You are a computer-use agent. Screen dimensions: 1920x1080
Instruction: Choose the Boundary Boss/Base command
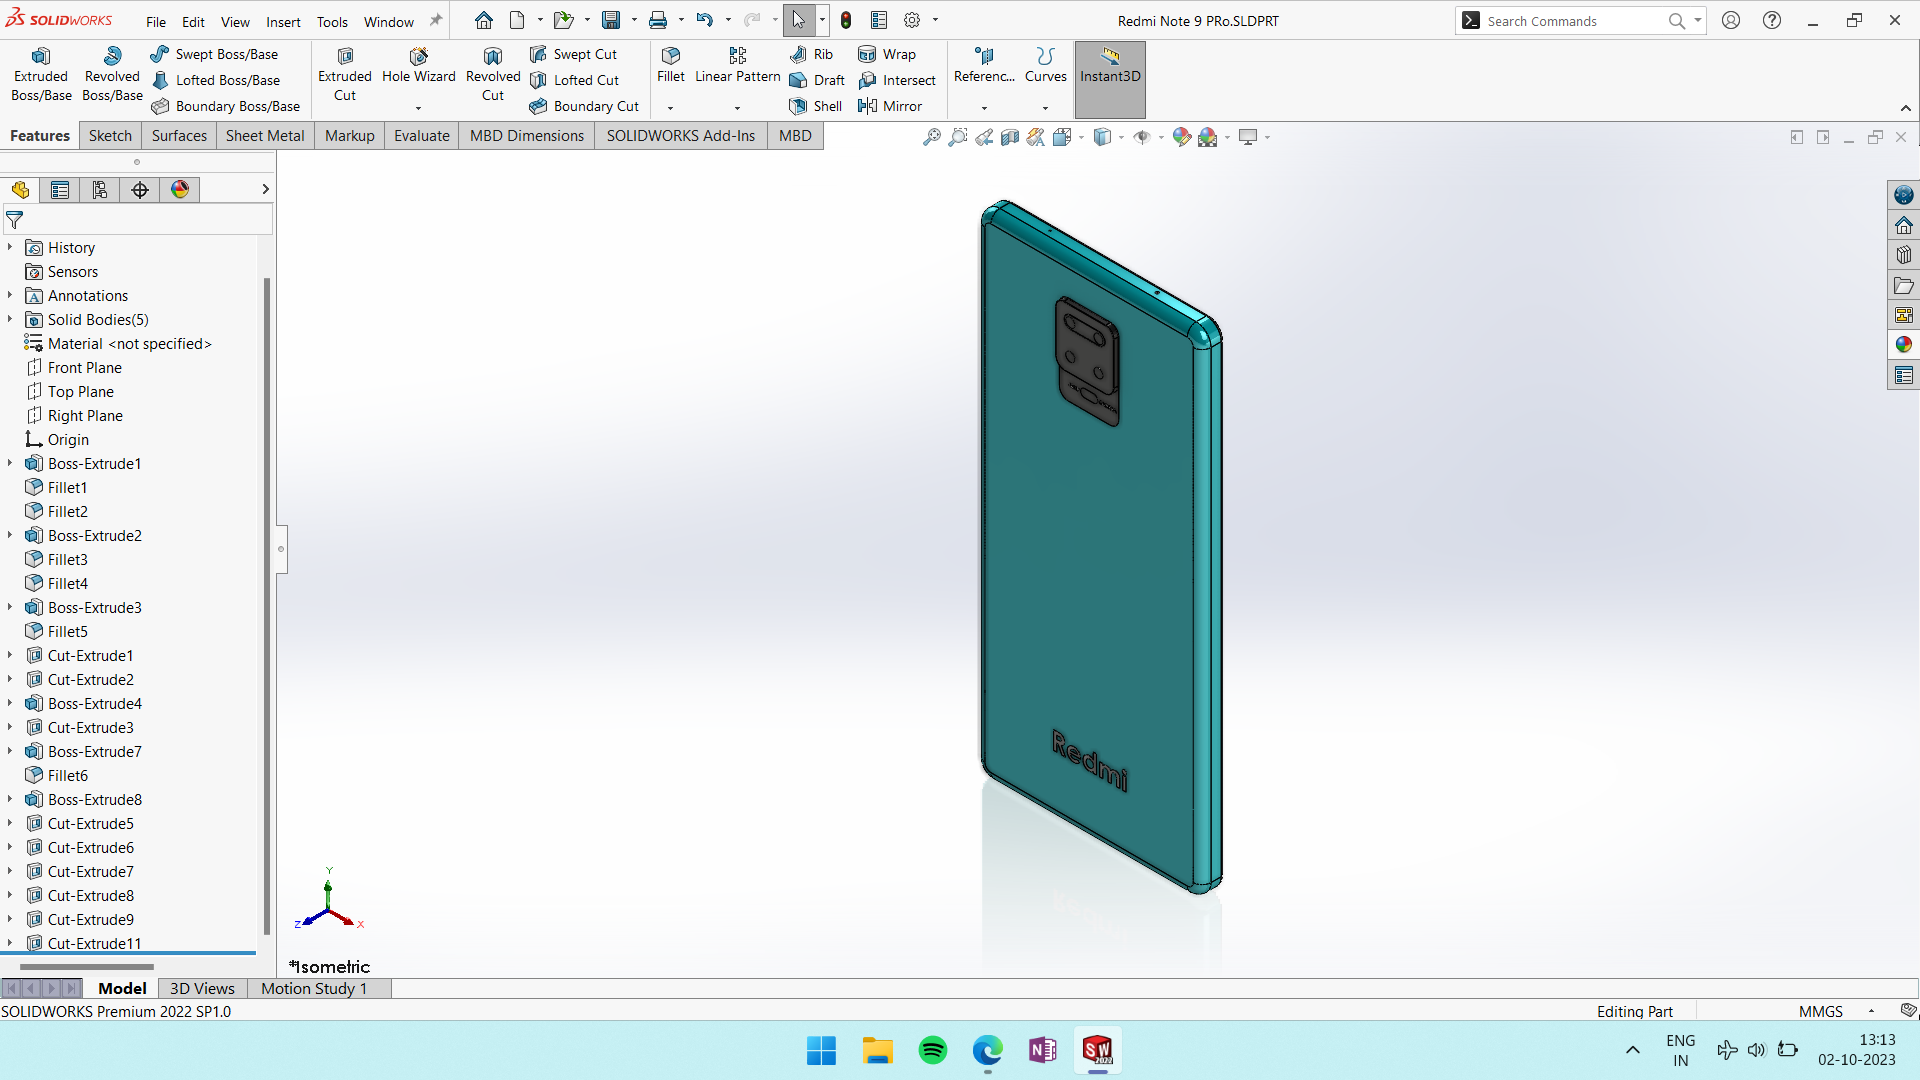pyautogui.click(x=225, y=106)
